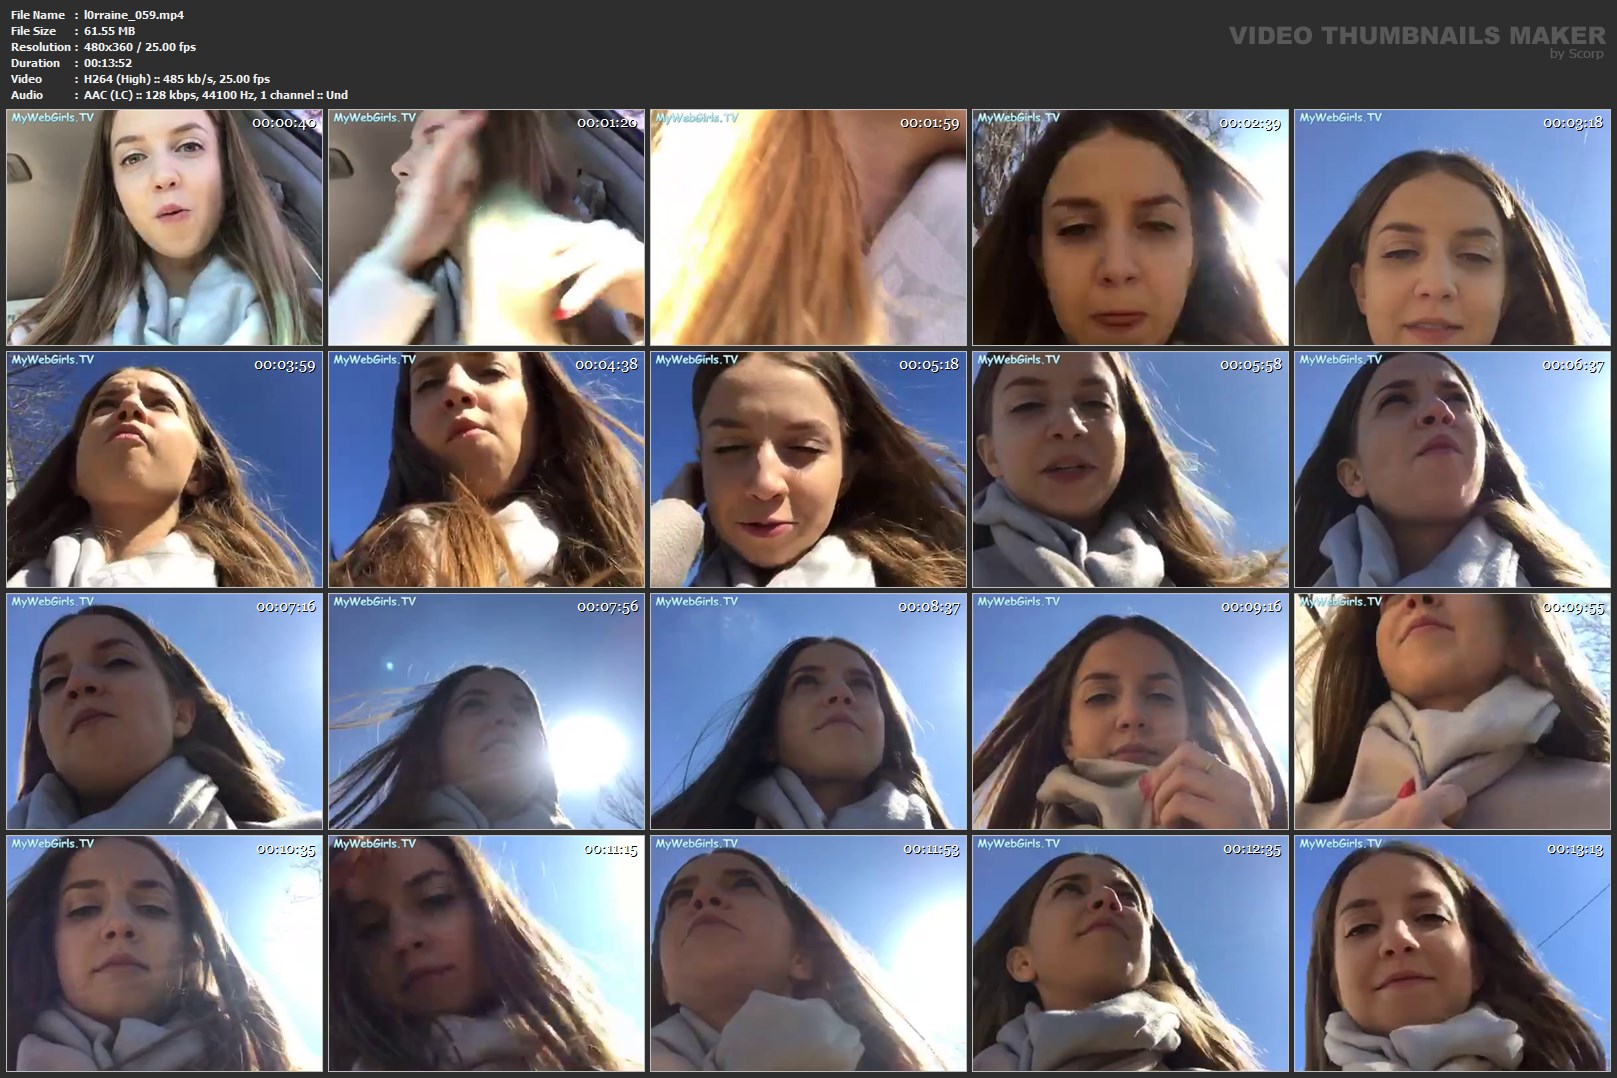Click the thumbnail timestamped 00:00:40

point(164,228)
